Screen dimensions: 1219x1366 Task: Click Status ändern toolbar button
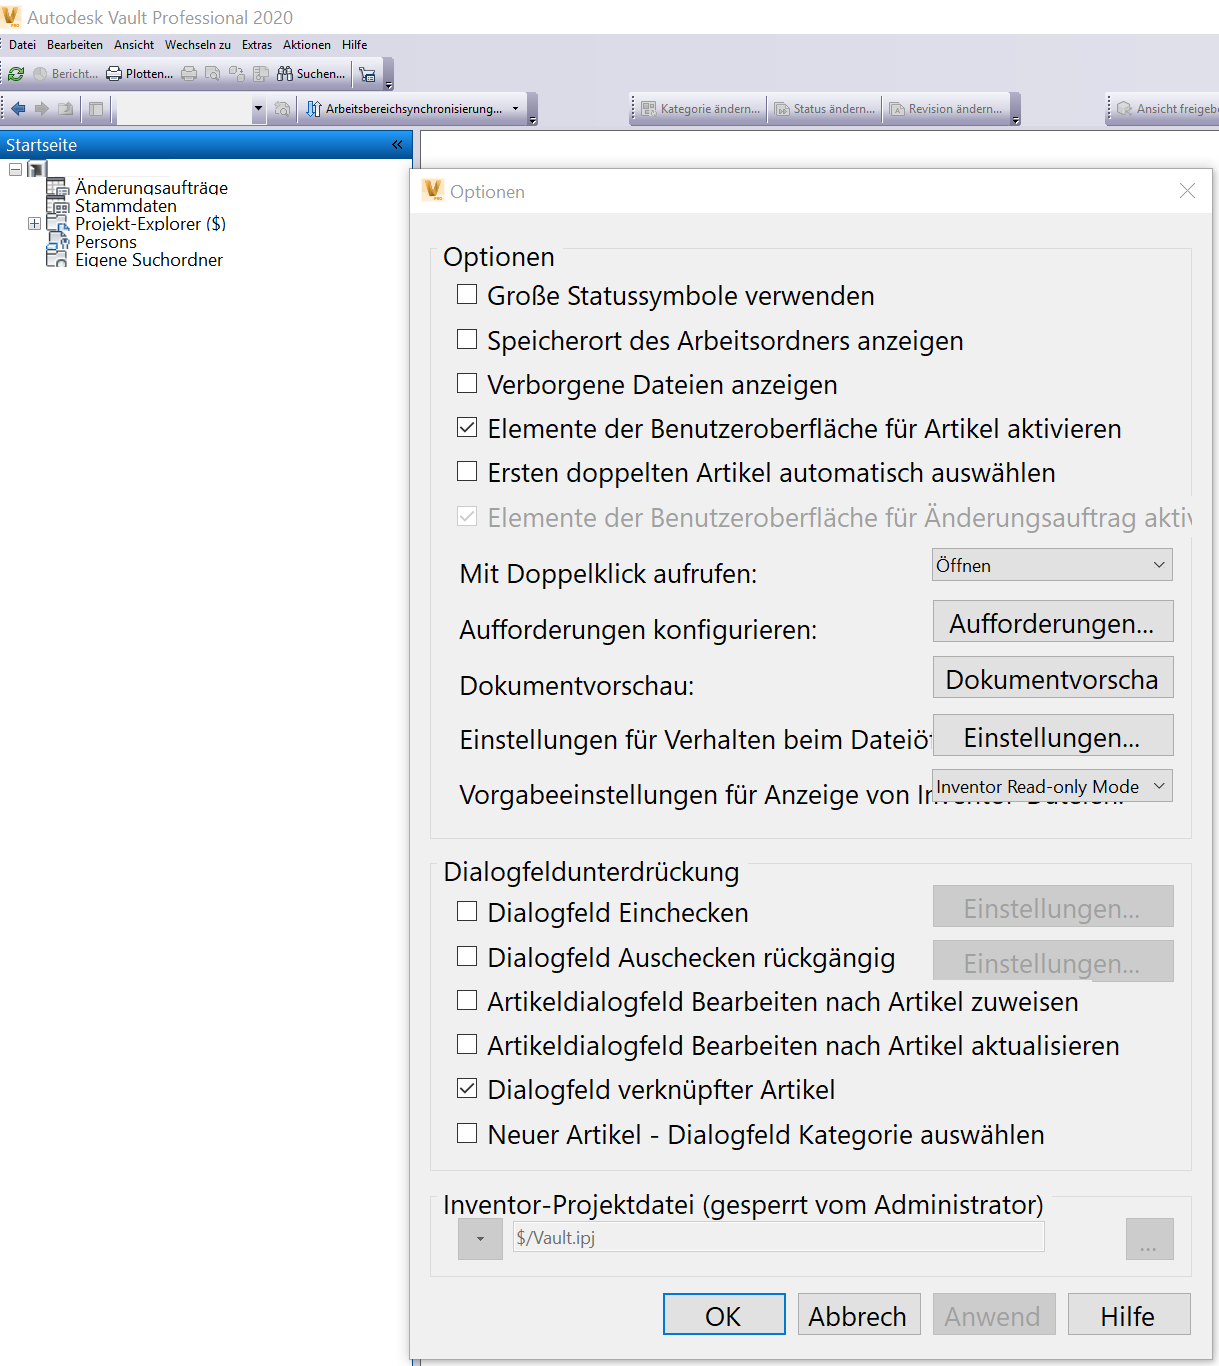coord(825,108)
